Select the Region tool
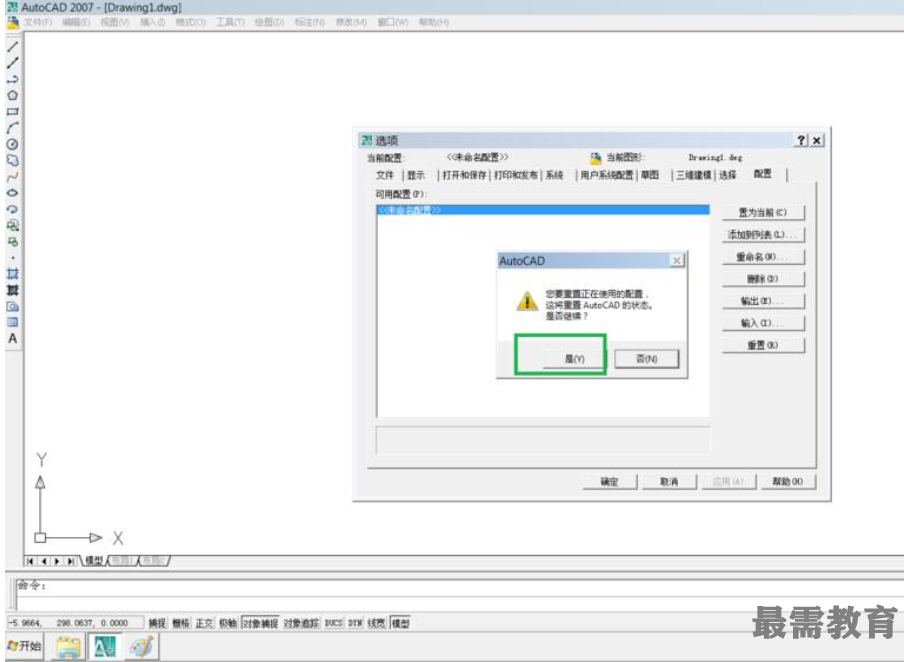The height and width of the screenshot is (662, 904). [13, 306]
